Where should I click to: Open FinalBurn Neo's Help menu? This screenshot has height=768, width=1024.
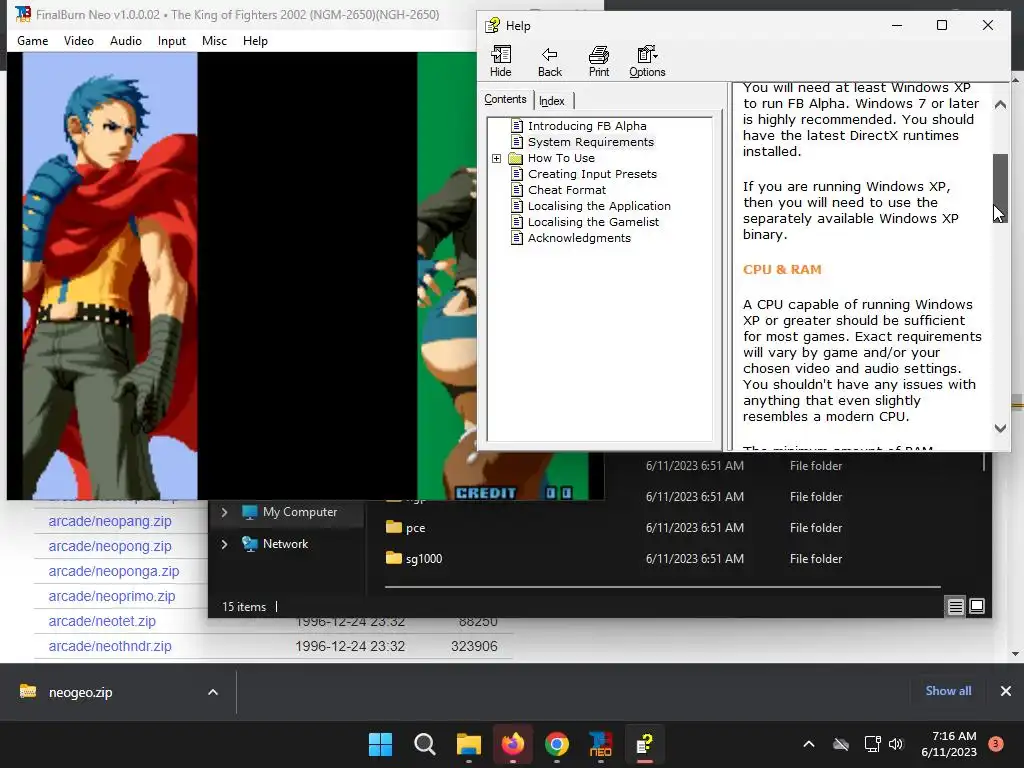pos(255,40)
